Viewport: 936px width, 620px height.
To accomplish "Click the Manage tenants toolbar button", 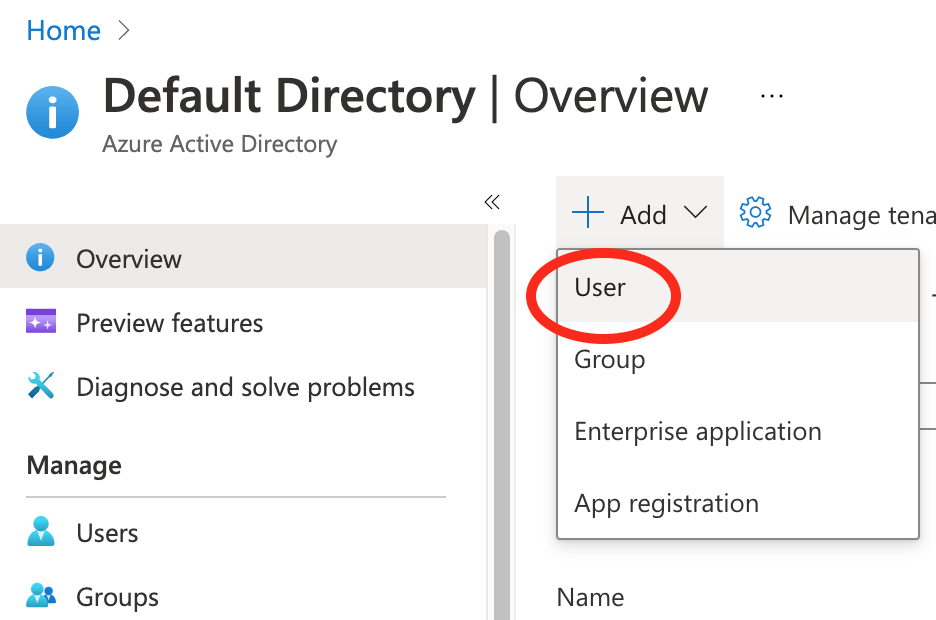I will (860, 214).
